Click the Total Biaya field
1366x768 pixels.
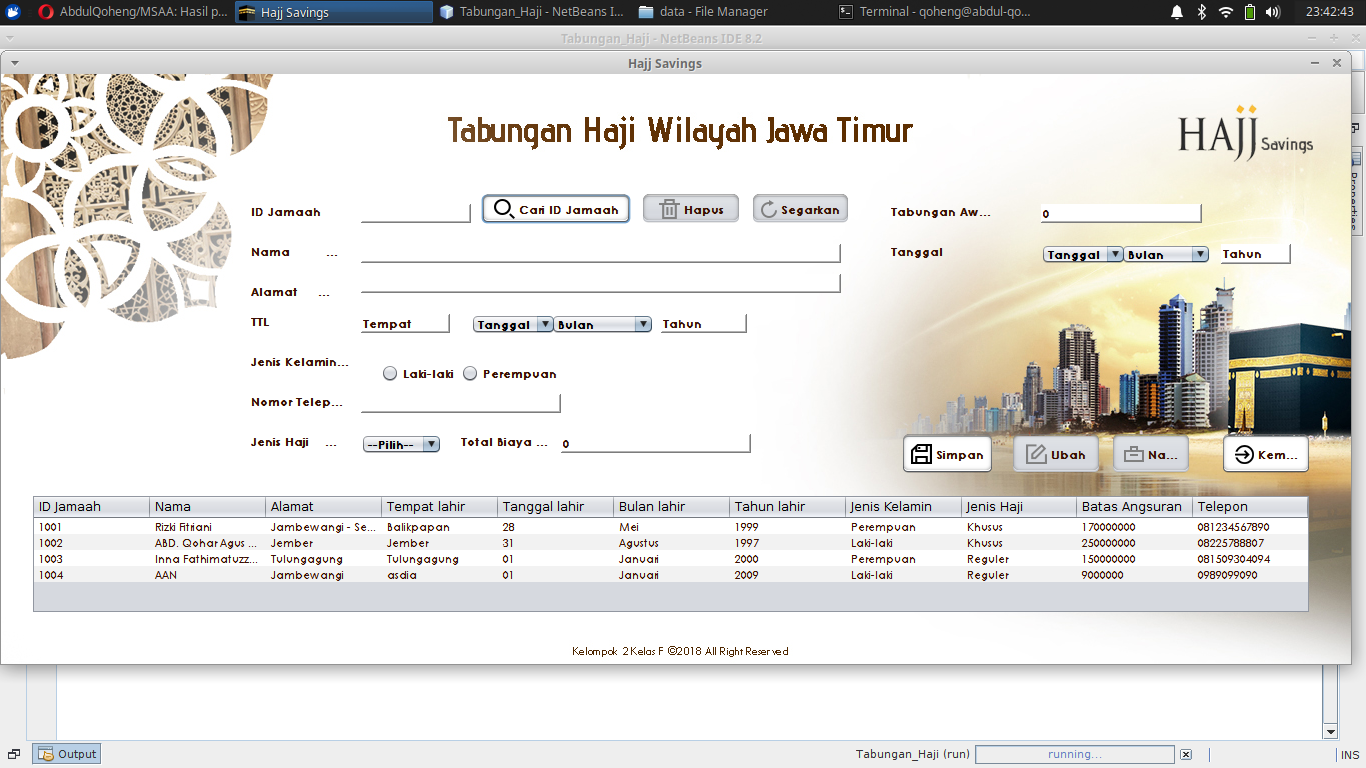click(x=655, y=443)
